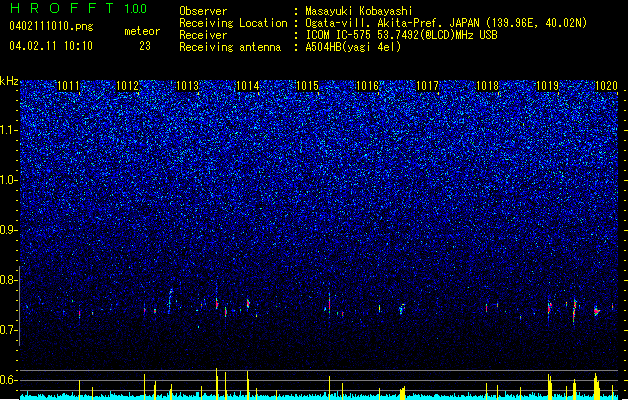Click the 1.0 kHz frequency axis label
Image resolution: width=629 pixels, height=400 pixels.
click(9, 180)
